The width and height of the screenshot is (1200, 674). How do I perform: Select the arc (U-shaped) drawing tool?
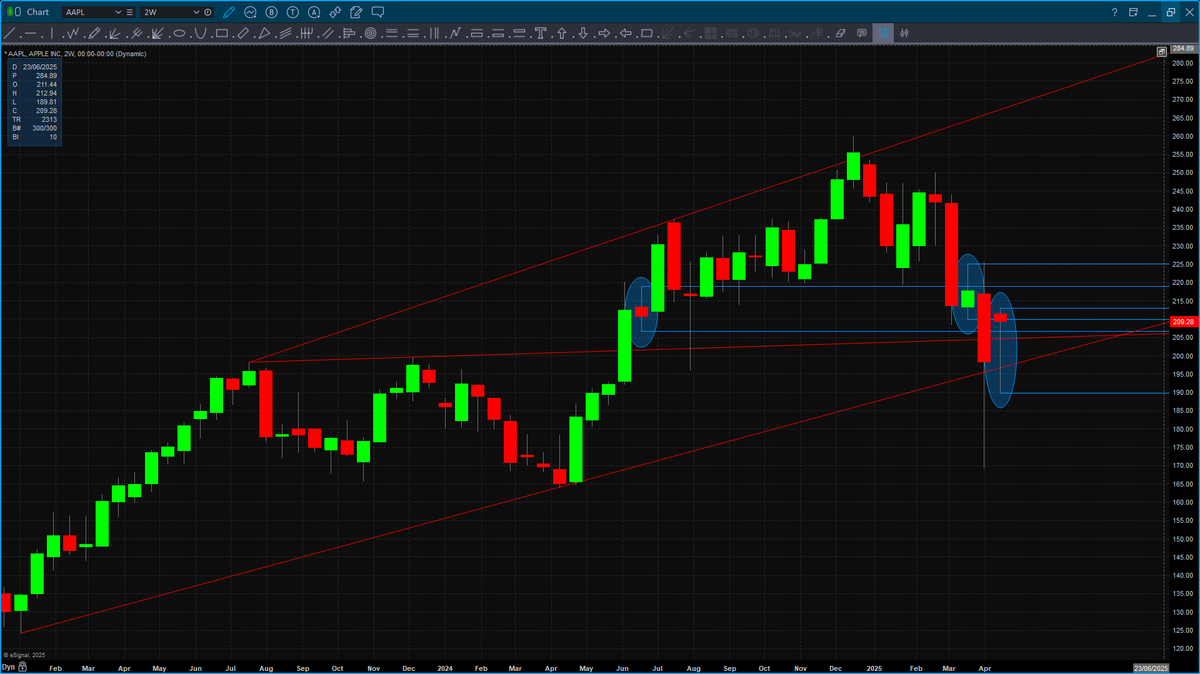199,33
